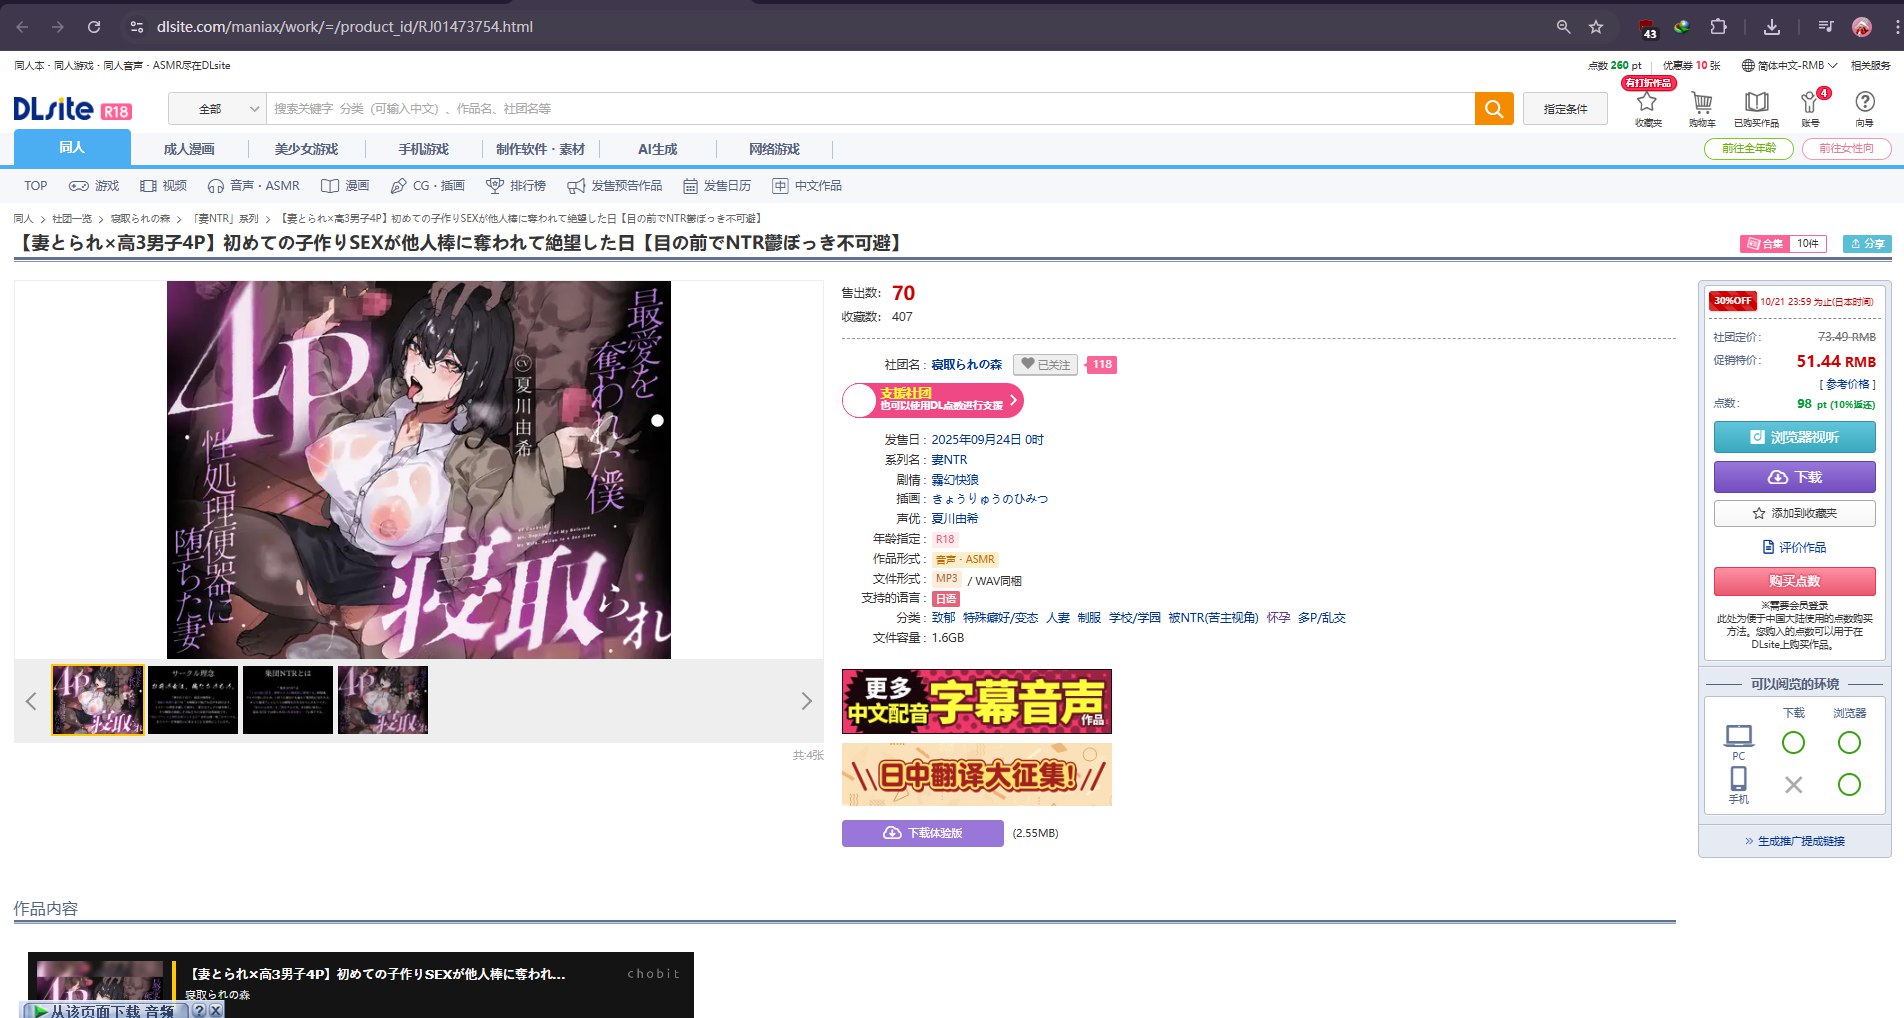
Task: Open the purchased works book icon
Action: coord(1756,104)
